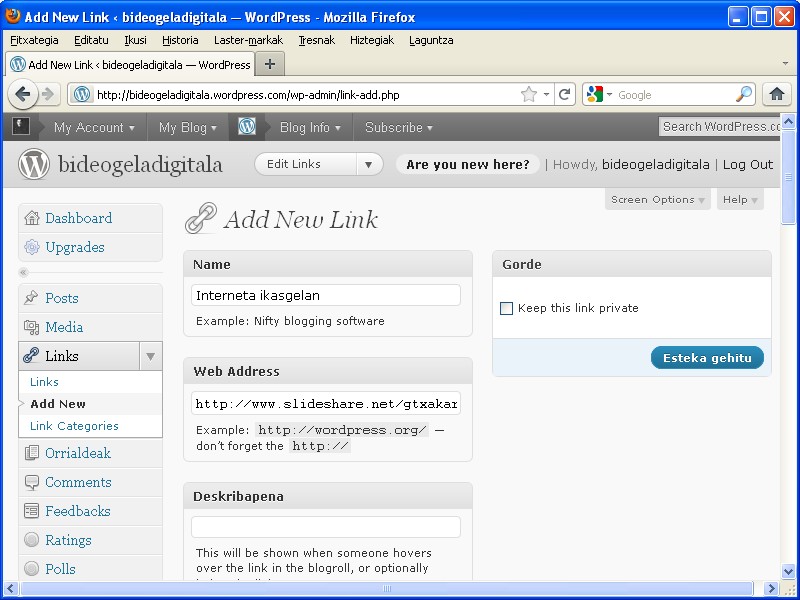The image size is (800, 600).
Task: Open a new tab with the plus button
Action: (270, 64)
